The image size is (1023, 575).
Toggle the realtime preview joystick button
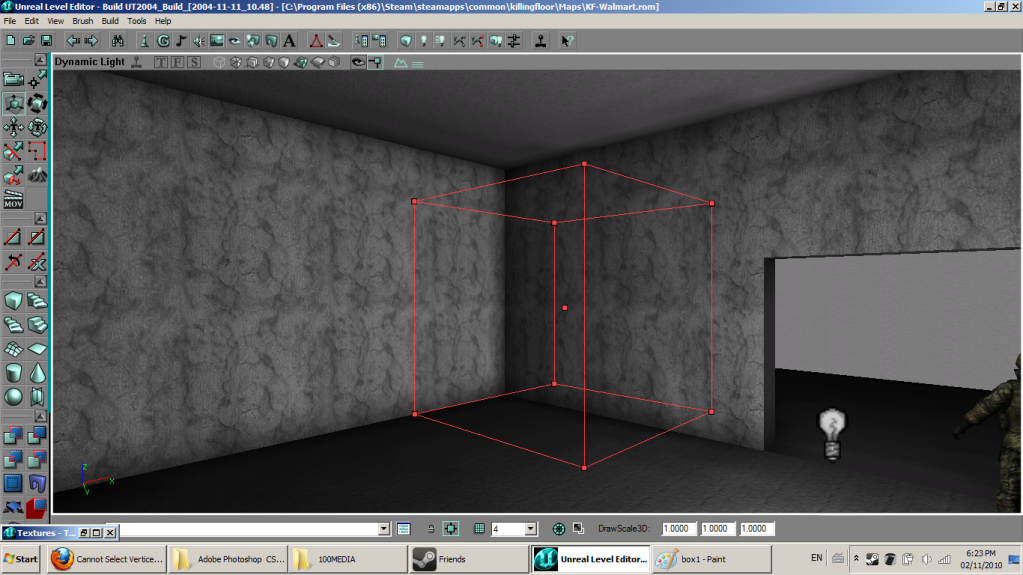tap(137, 62)
